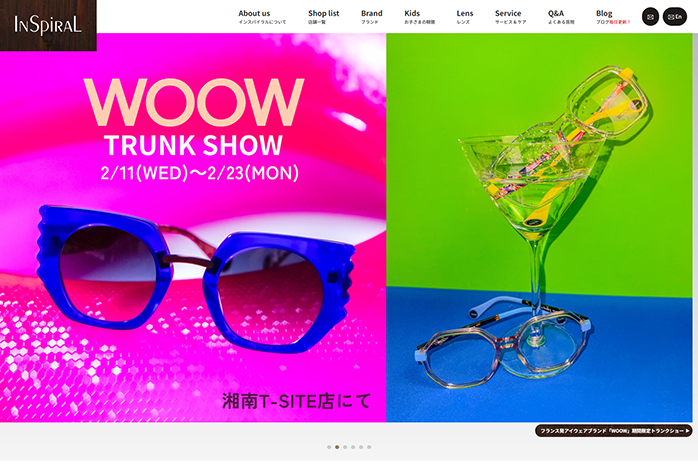Click the martini glass eyewear image
This screenshot has width=698, height=468.
coord(540,230)
